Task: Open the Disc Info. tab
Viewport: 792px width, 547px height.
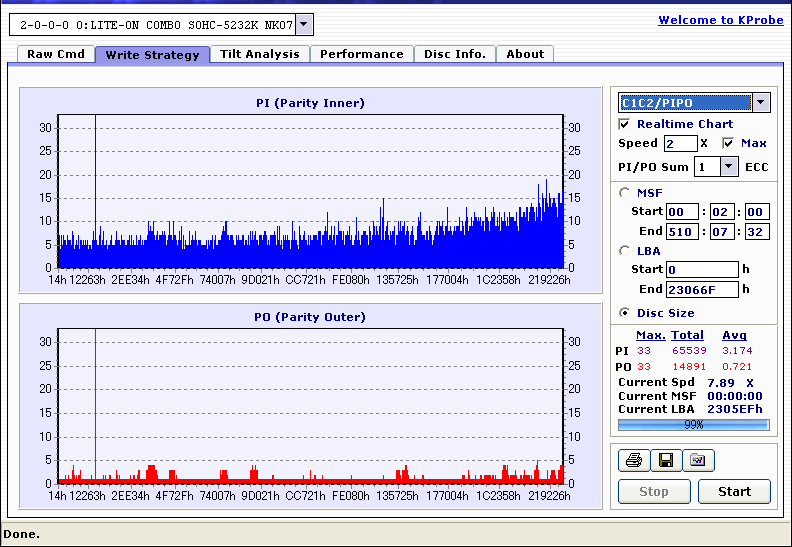Action: point(455,54)
